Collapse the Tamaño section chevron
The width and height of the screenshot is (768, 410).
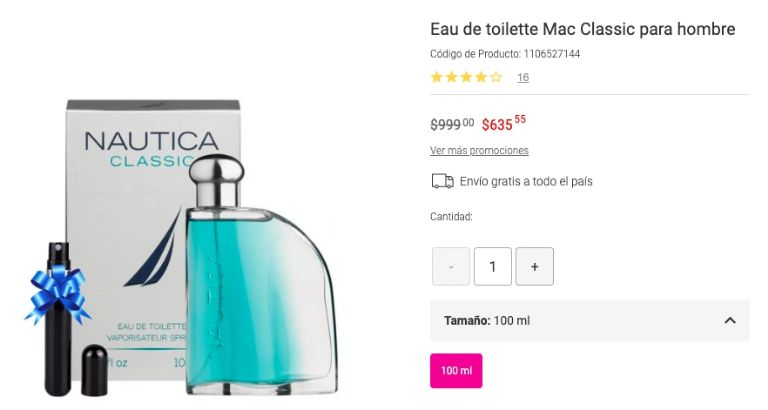tap(730, 320)
